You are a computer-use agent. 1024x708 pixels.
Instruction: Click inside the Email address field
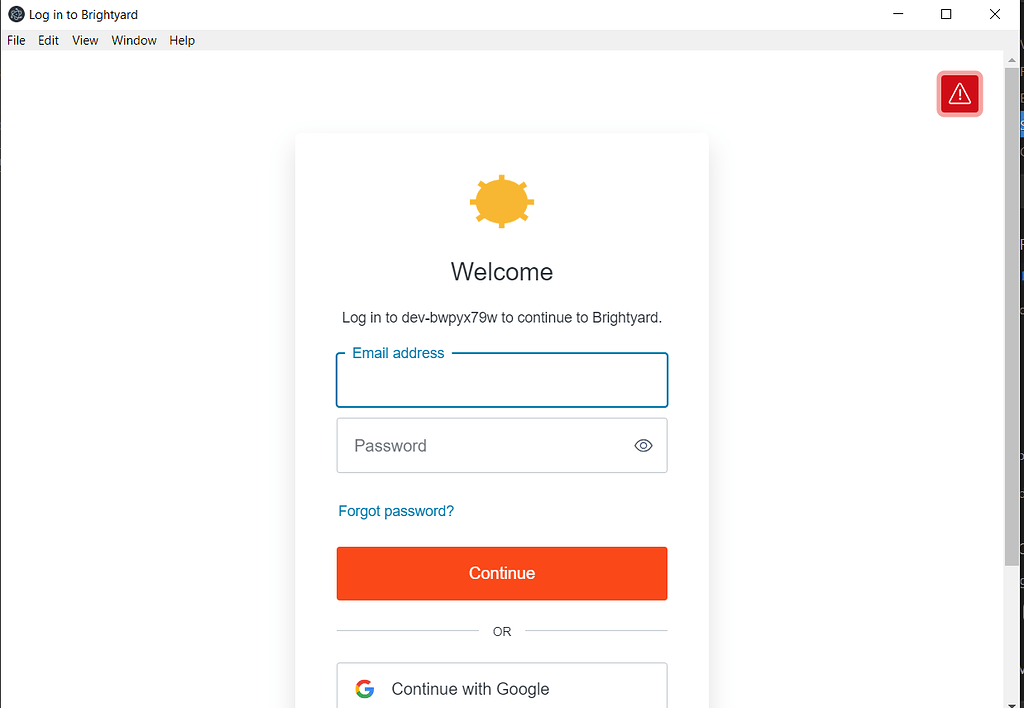501,383
